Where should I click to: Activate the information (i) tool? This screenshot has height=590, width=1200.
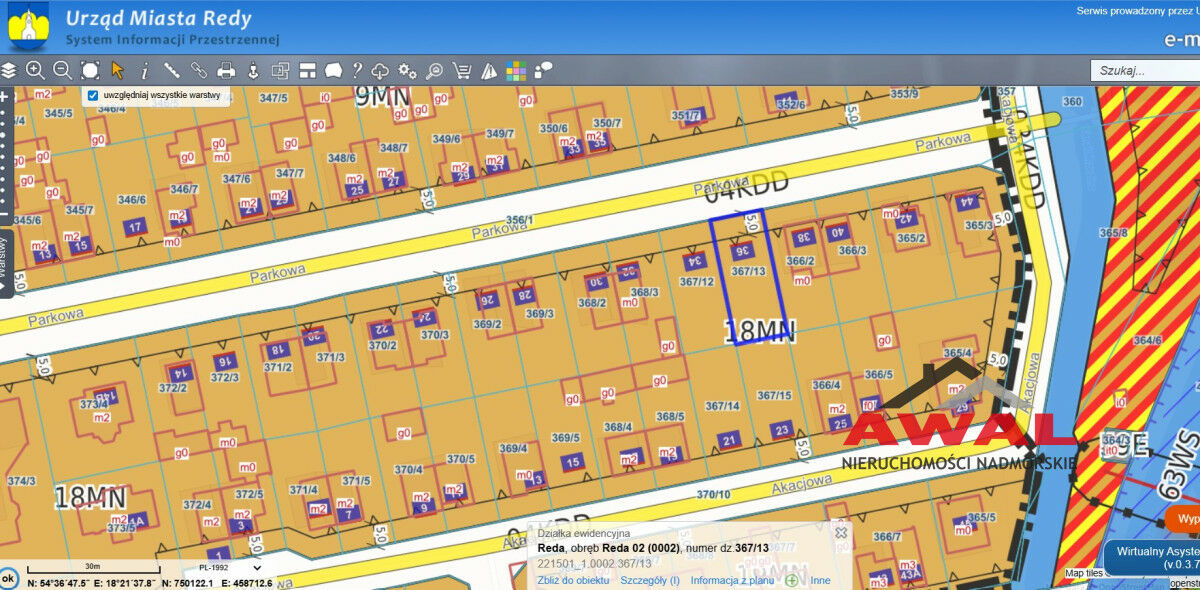[x=145, y=71]
